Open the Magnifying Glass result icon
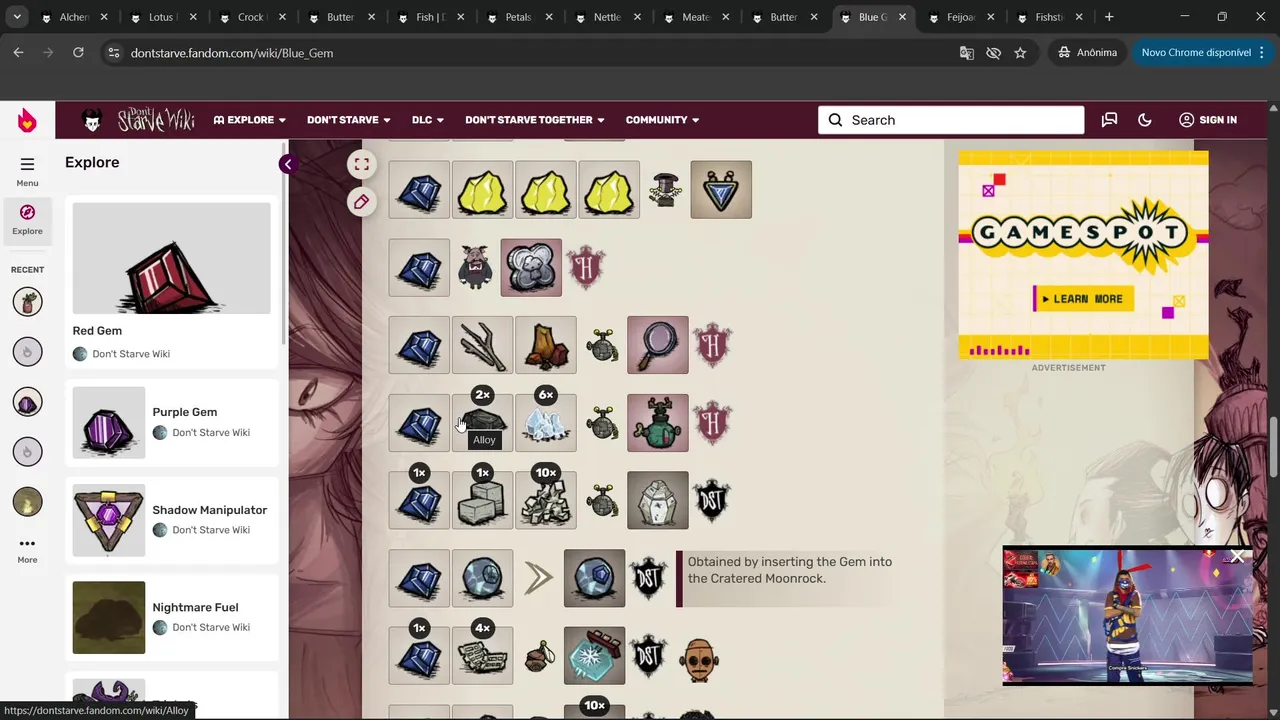Image resolution: width=1280 pixels, height=720 pixels. (x=658, y=345)
